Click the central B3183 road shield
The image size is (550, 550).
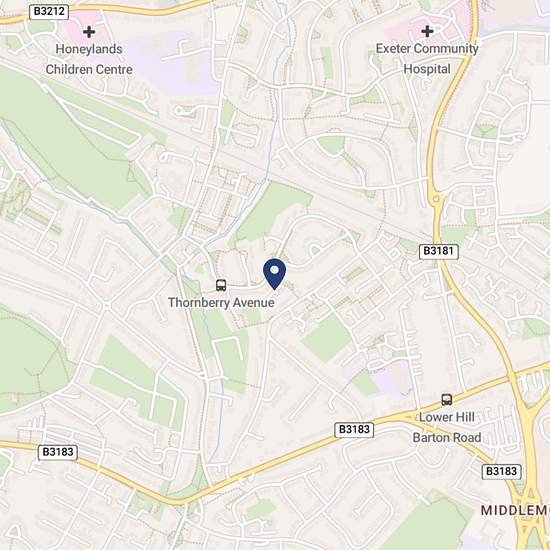354,430
